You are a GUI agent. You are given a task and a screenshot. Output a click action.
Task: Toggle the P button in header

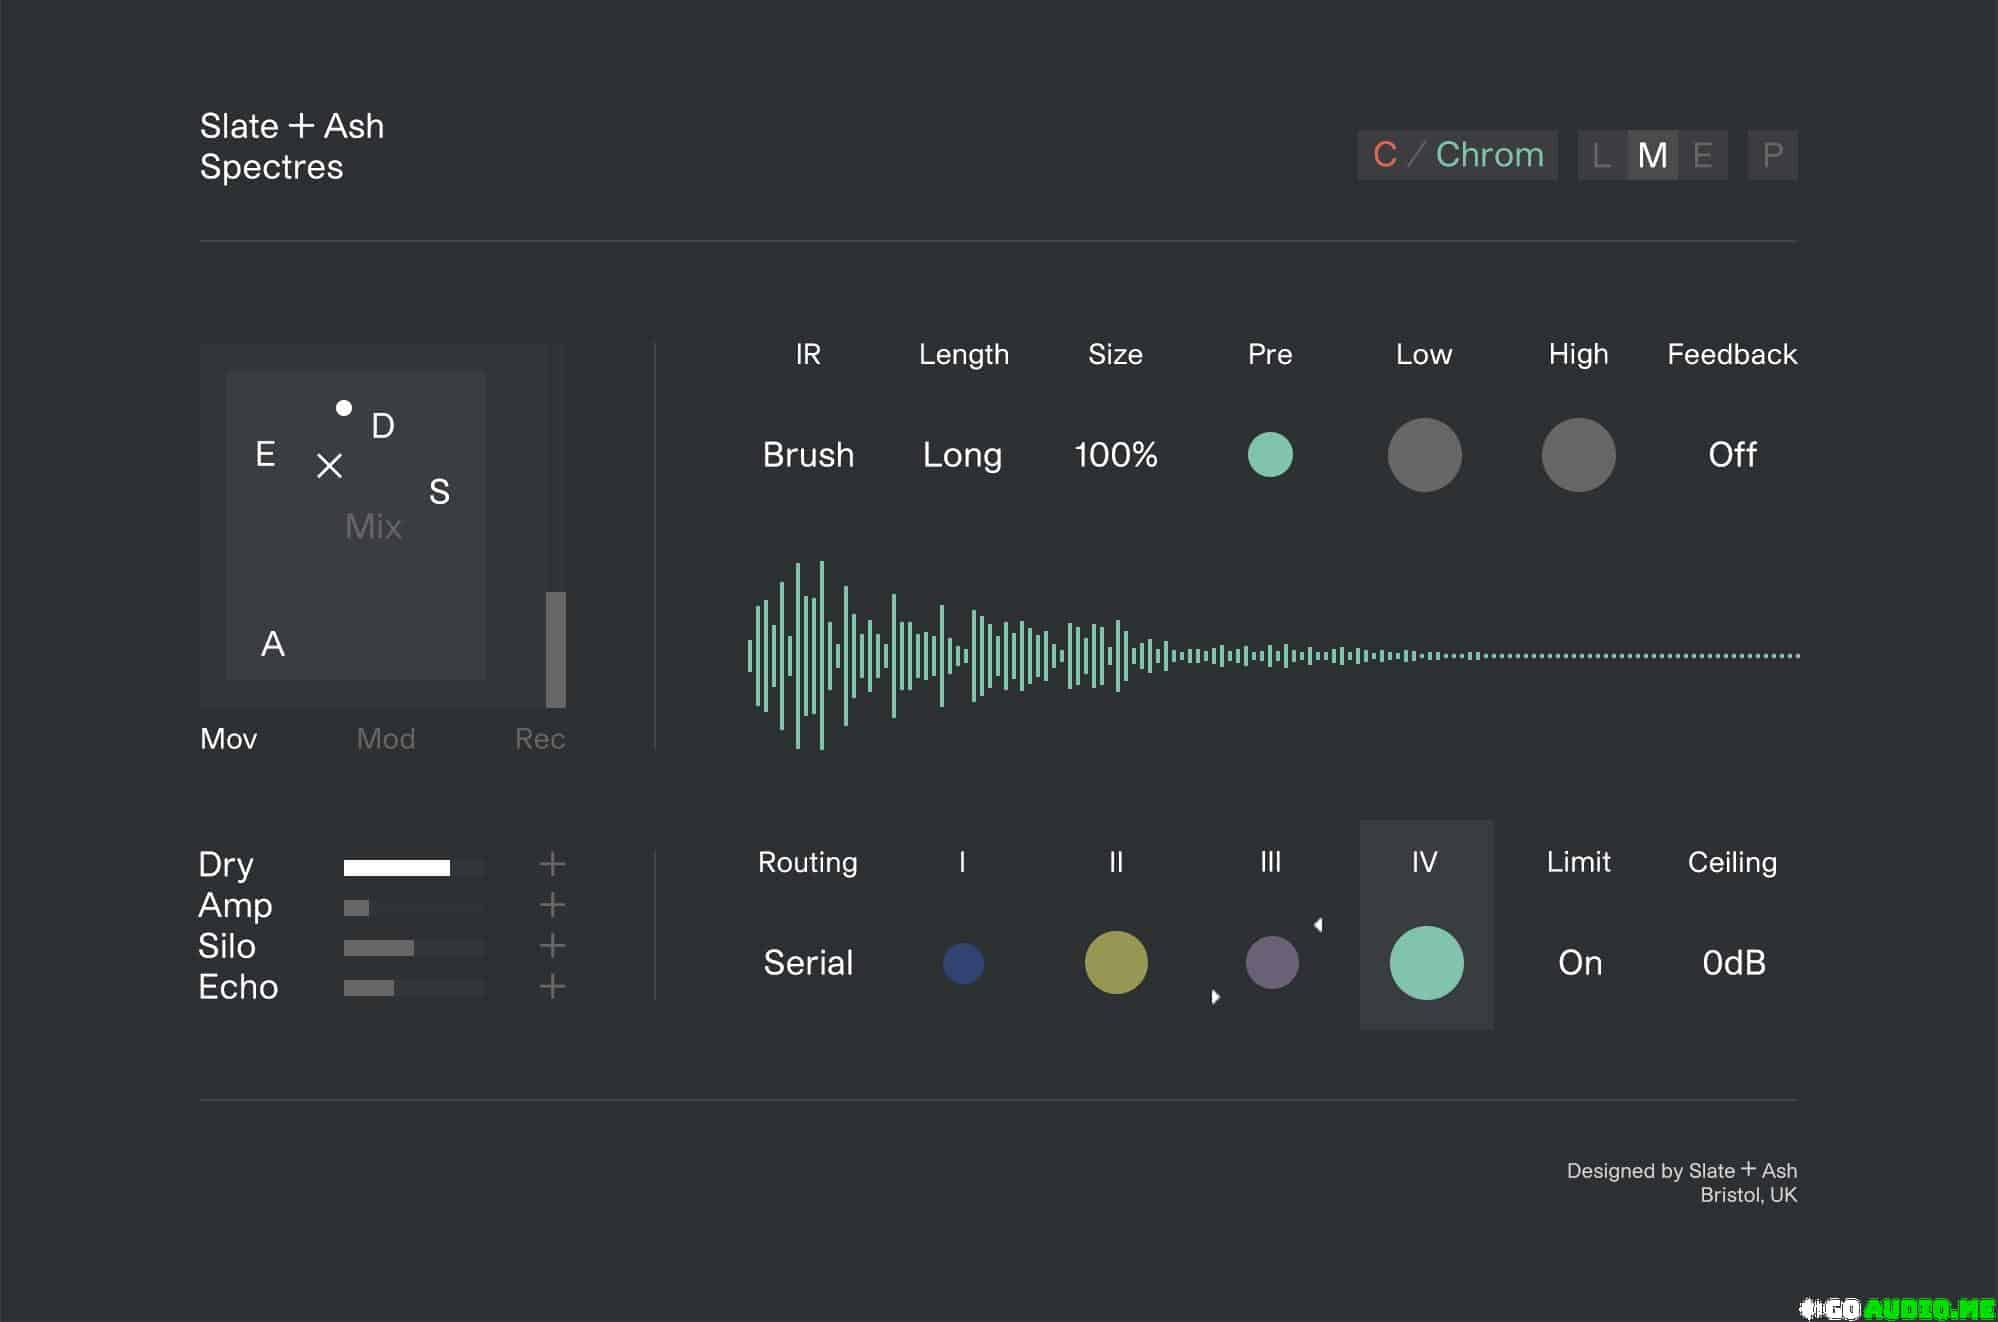point(1772,155)
